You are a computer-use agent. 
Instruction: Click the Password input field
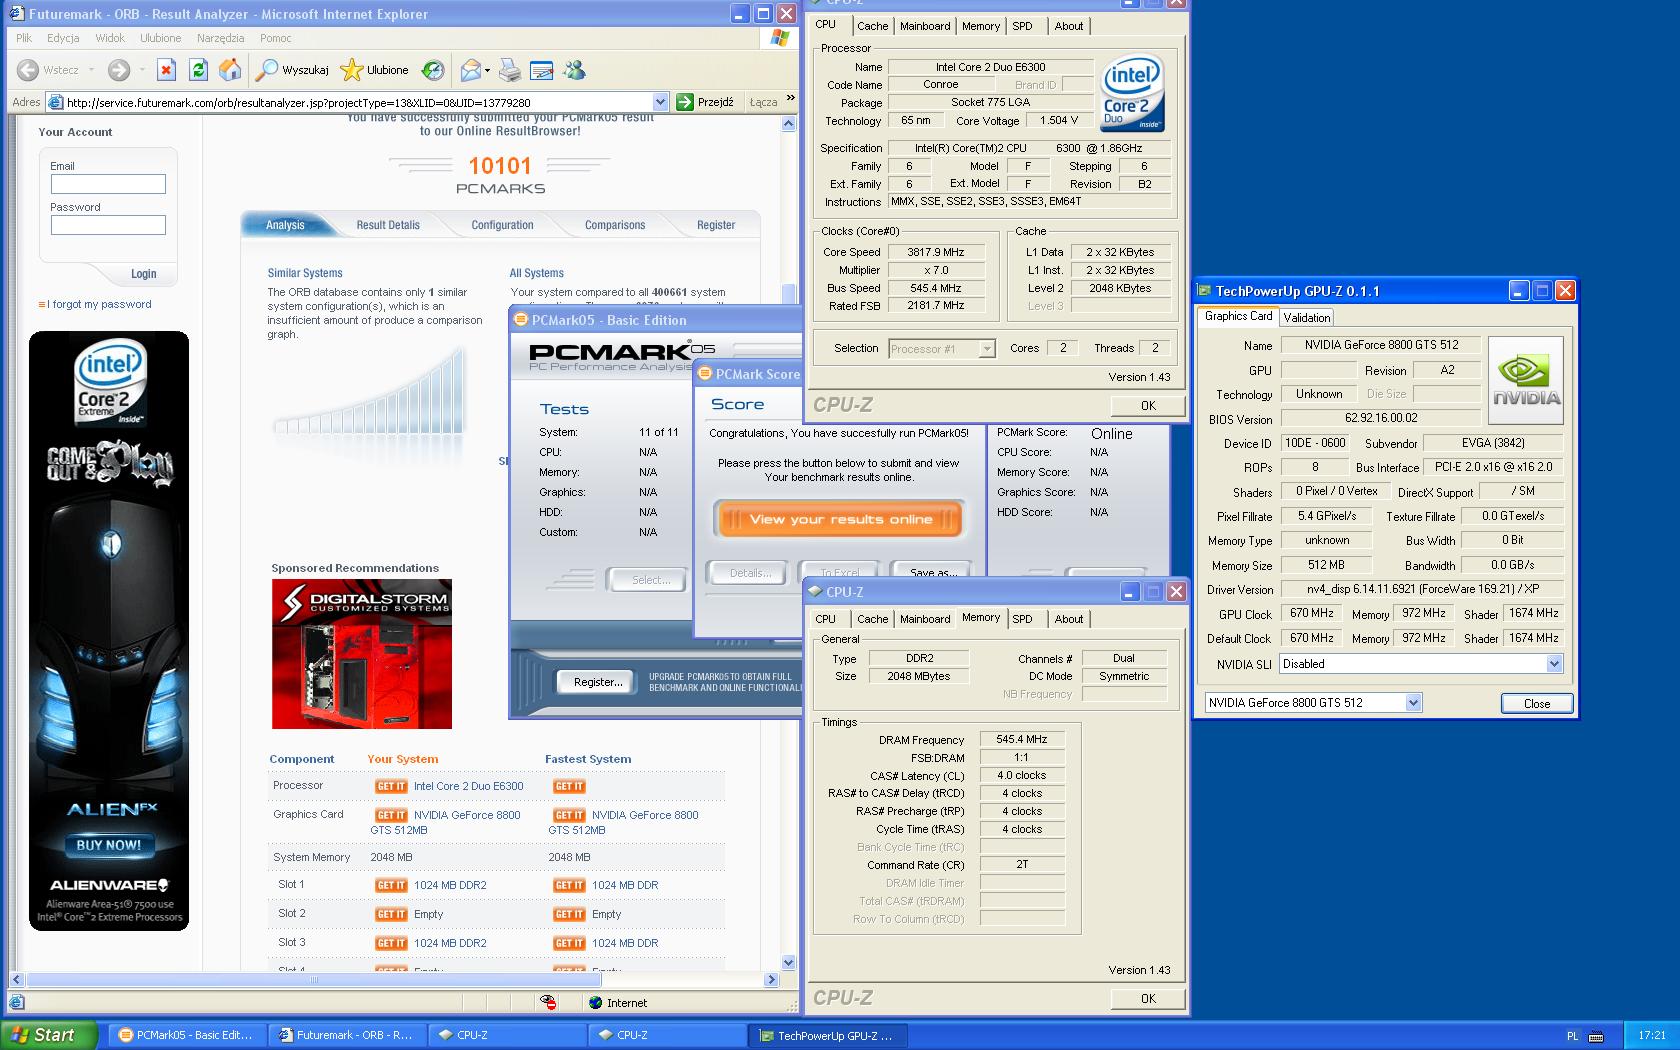tap(108, 225)
